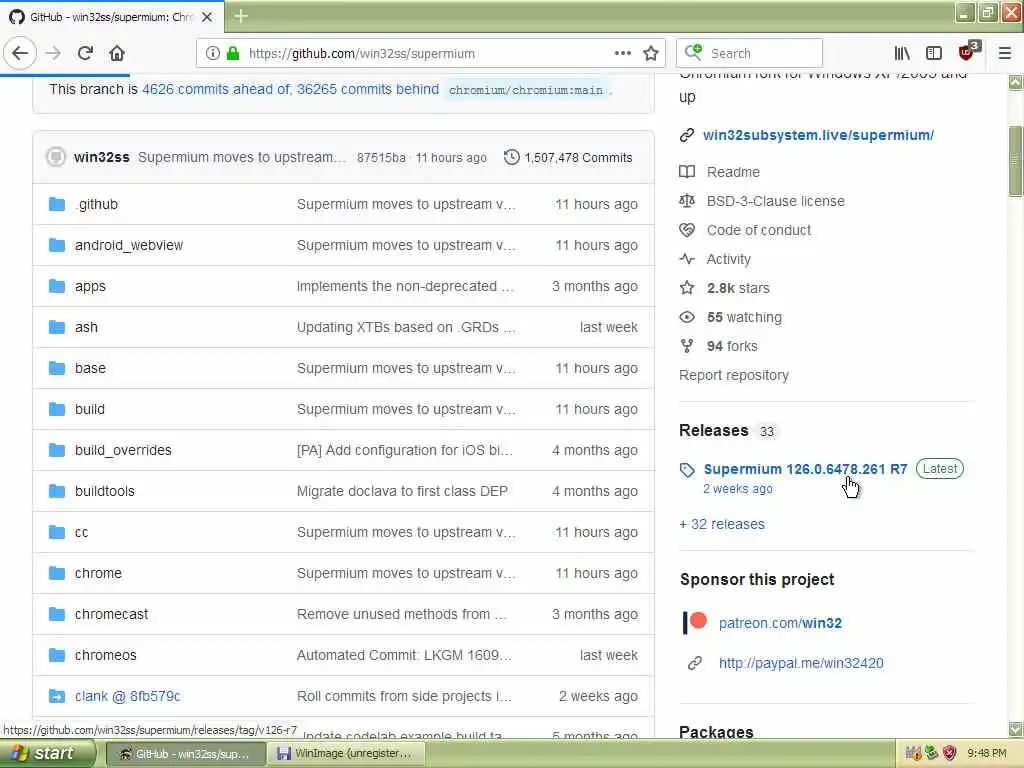Click the license scale icon
This screenshot has height=768, width=1024.
[687, 201]
